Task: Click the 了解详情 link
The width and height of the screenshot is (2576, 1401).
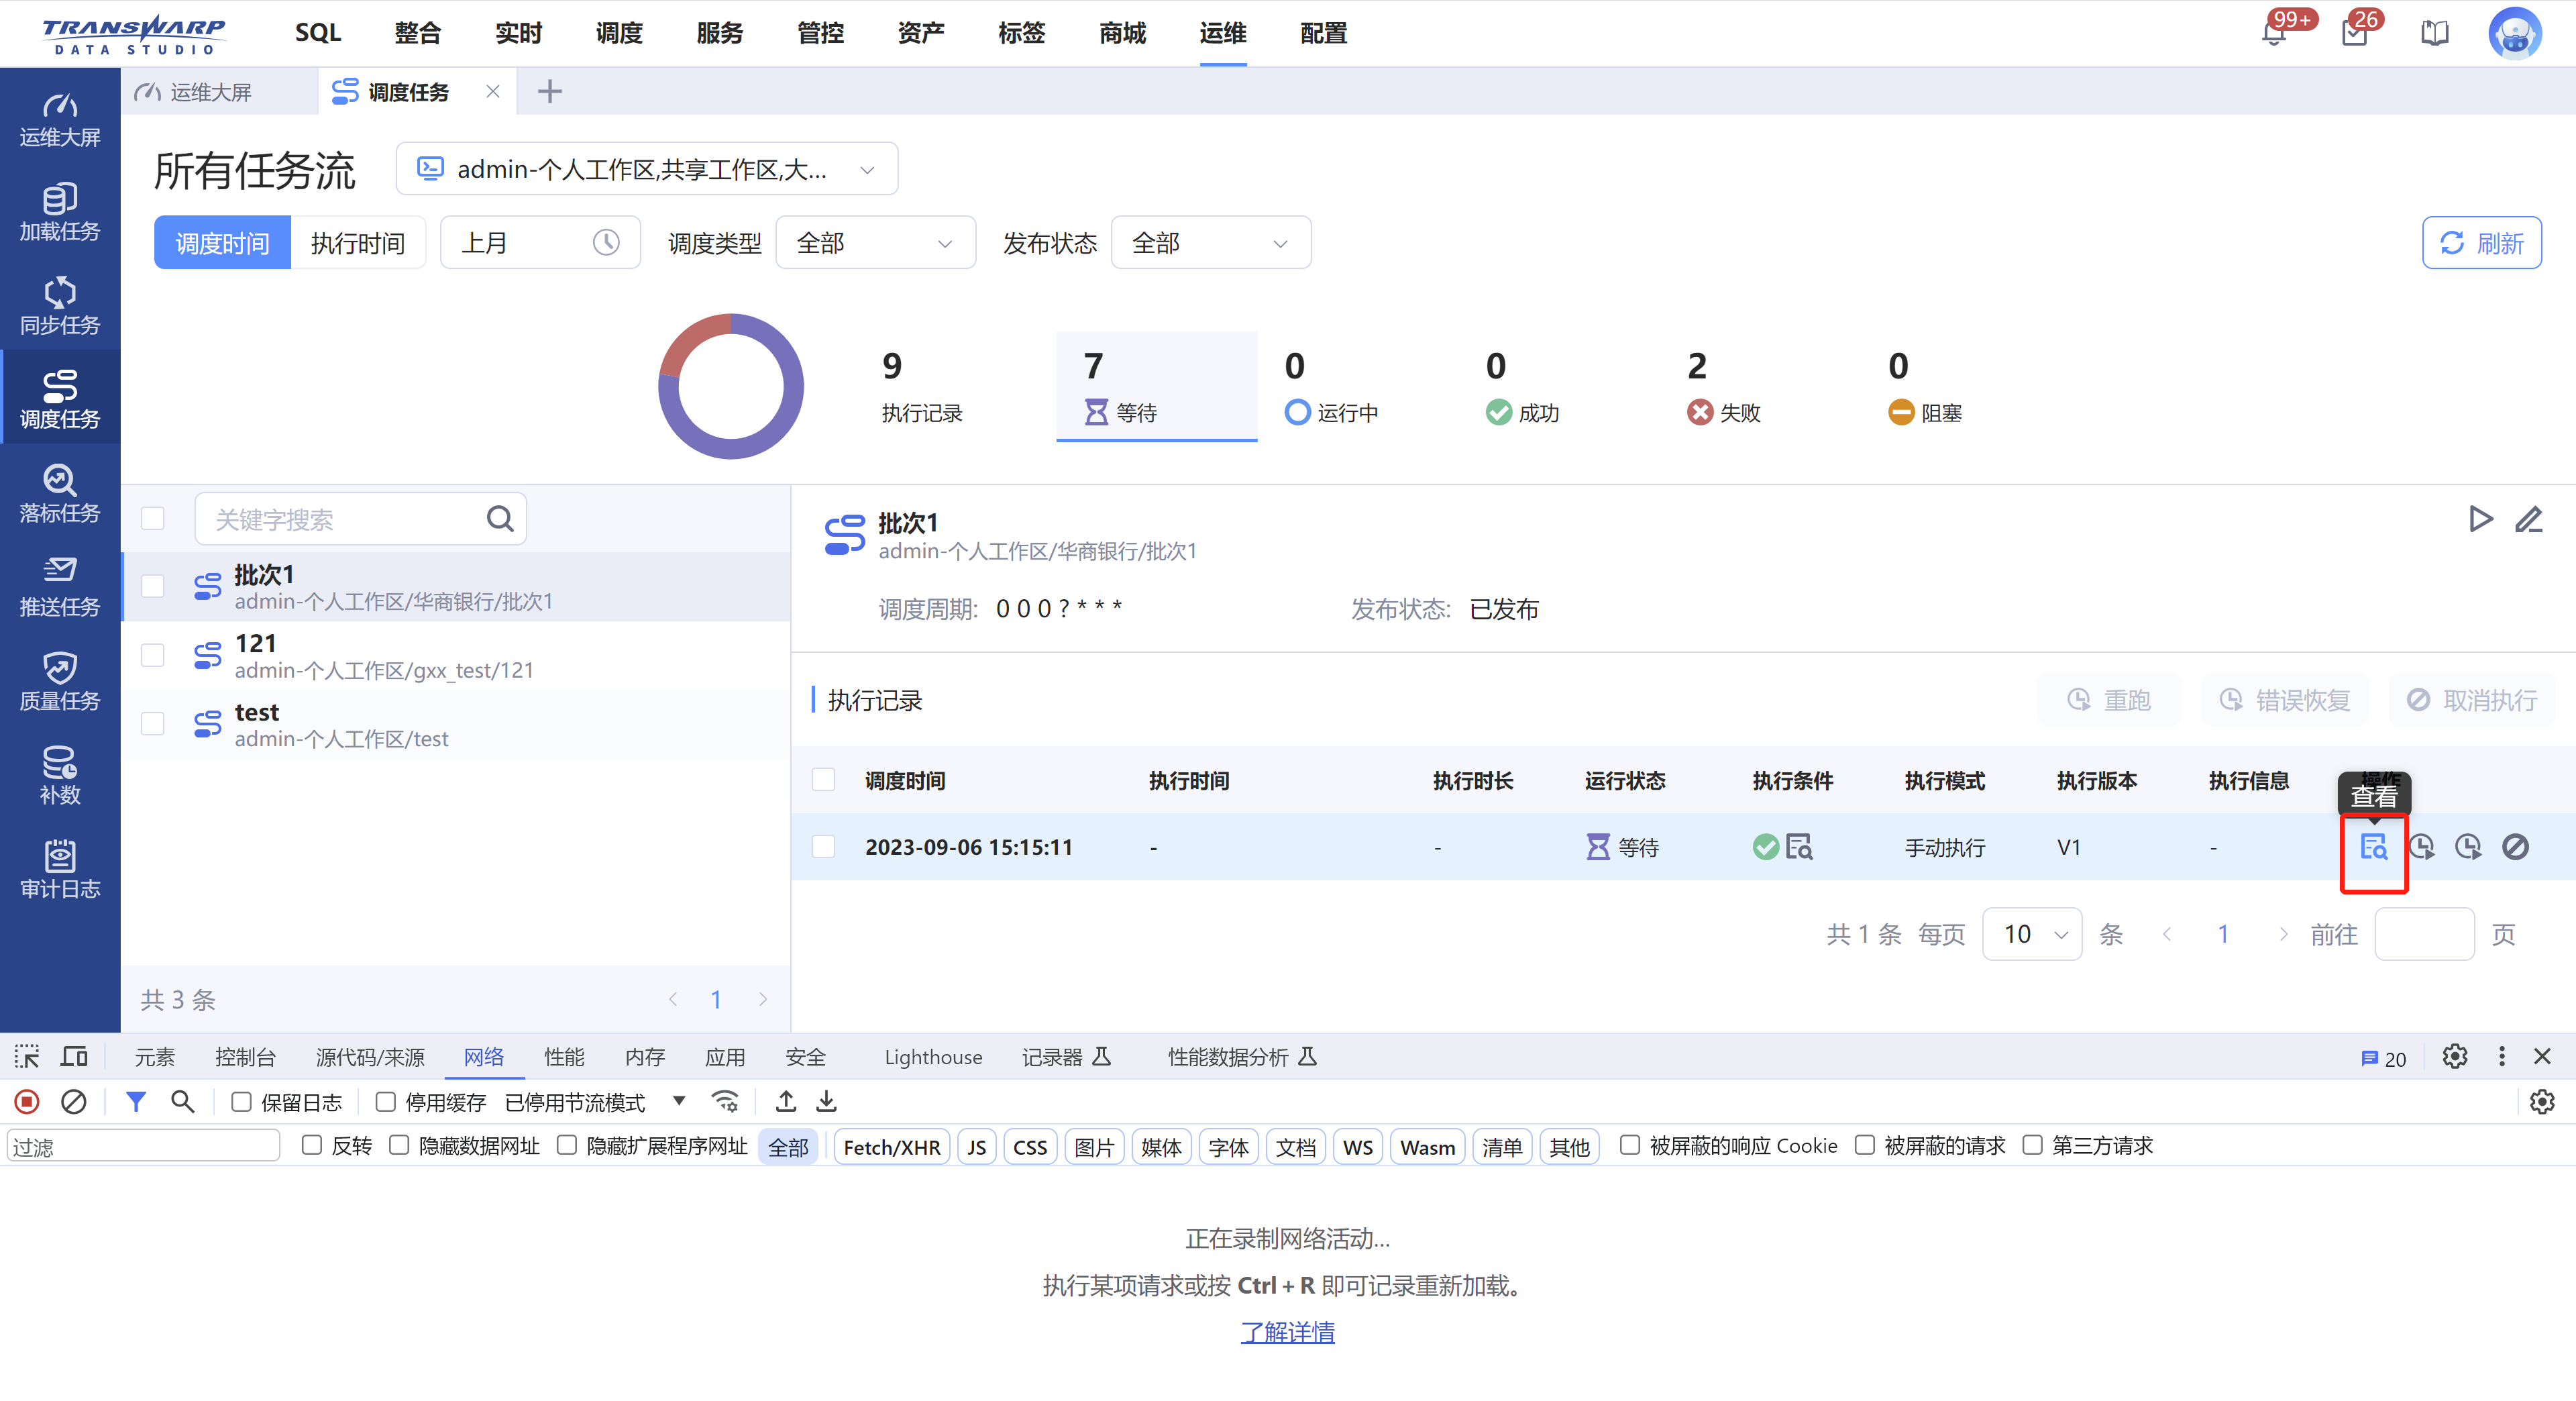Action: [1287, 1331]
